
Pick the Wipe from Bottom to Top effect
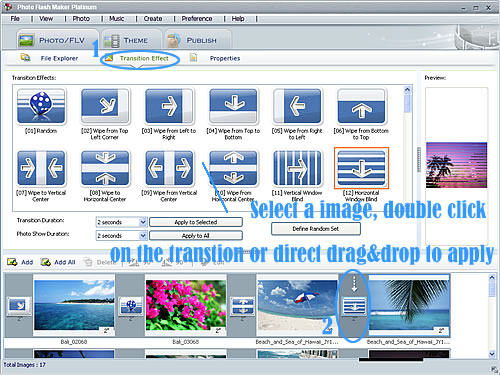point(361,106)
